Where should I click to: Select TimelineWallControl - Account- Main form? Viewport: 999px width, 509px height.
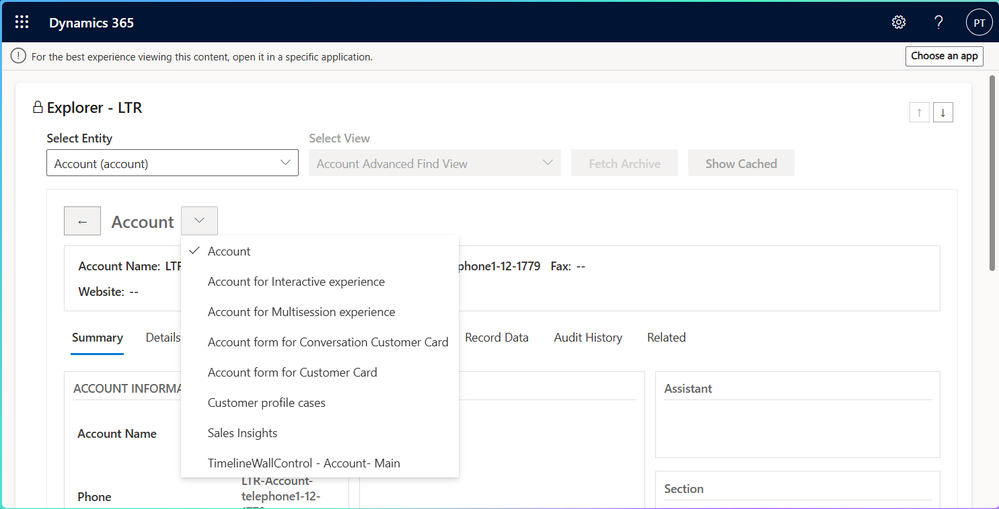(320, 463)
